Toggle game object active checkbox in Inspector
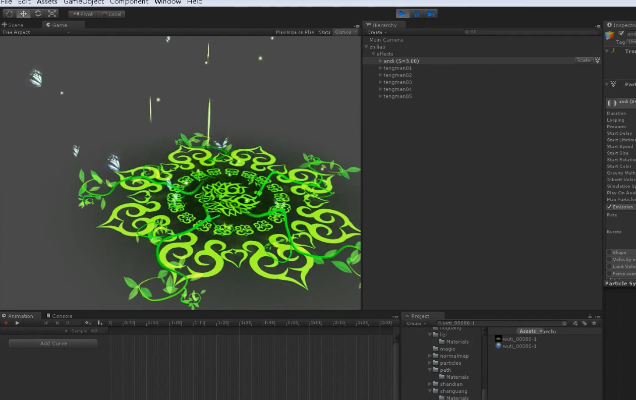Screen dimensions: 636x400 click(x=620, y=34)
